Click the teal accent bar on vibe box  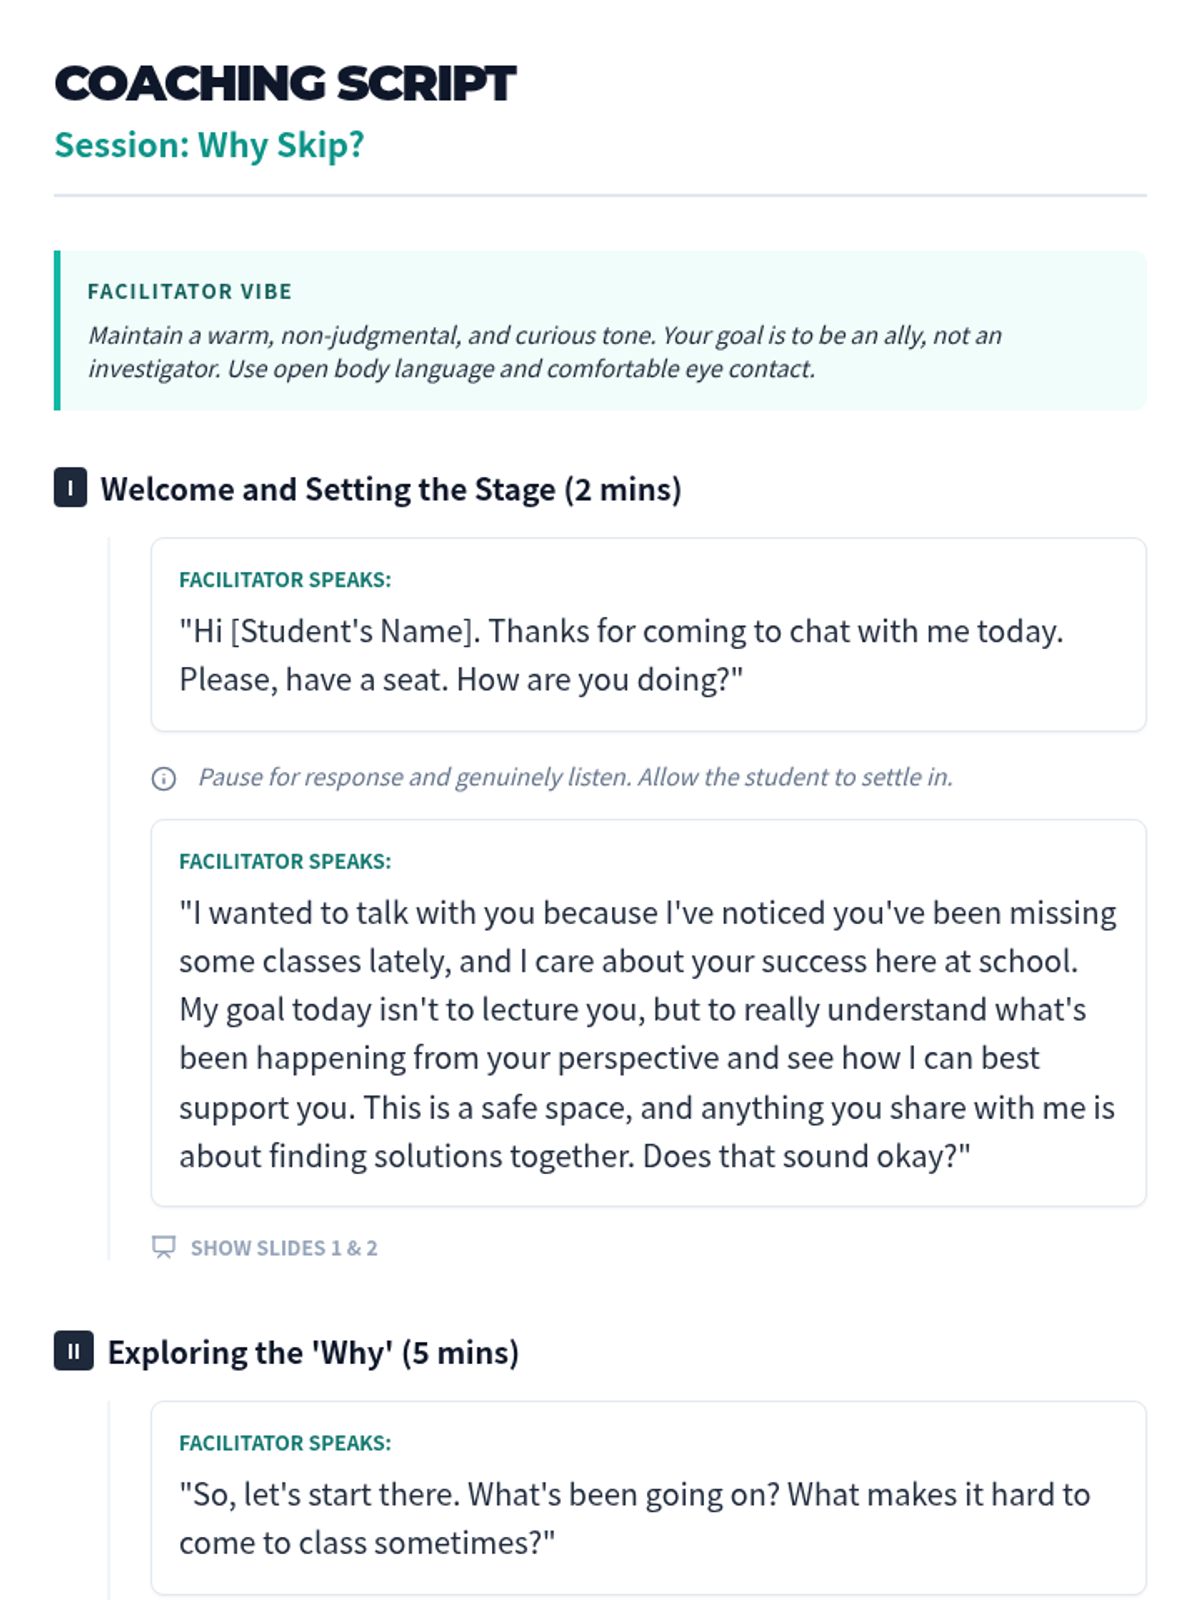click(x=57, y=330)
